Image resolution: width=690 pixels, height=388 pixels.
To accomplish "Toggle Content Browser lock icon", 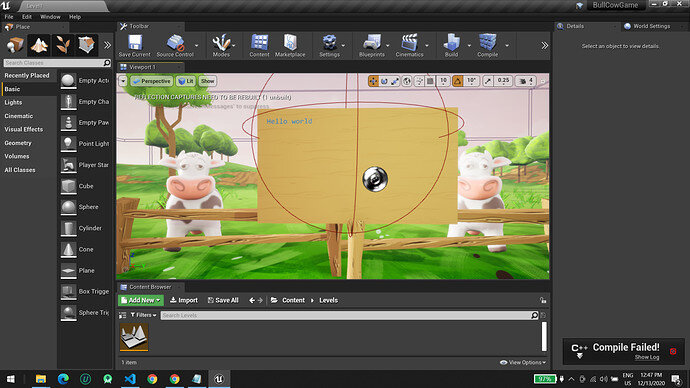I will [543, 300].
